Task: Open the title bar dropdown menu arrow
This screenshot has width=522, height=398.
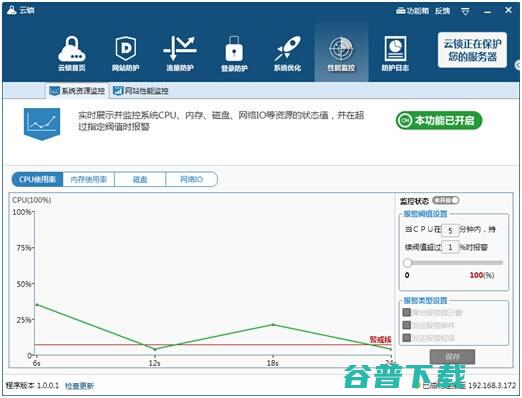Action: click(466, 12)
